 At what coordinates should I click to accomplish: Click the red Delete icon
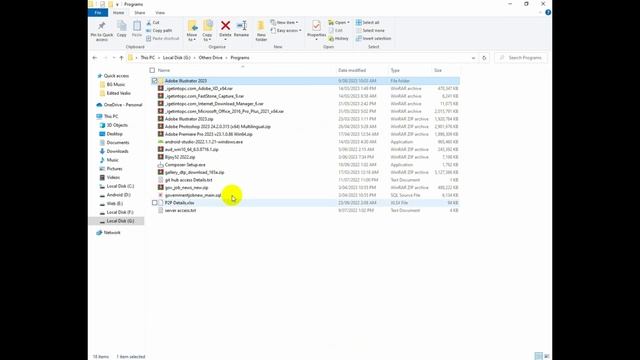click(x=225, y=26)
